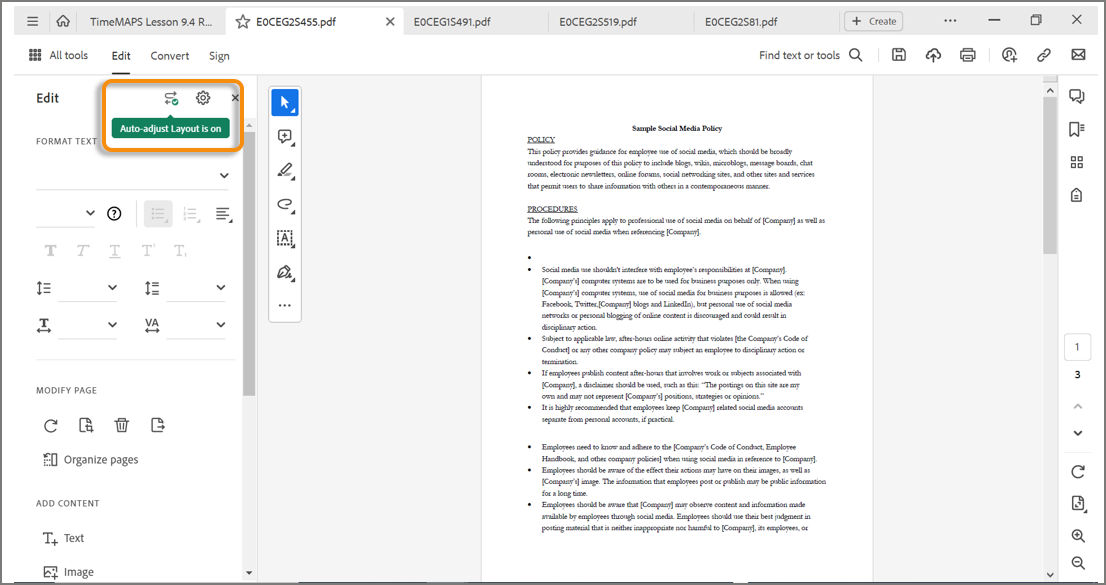Upload the file to cloud storage
The image size is (1106, 585).
pyautogui.click(x=933, y=55)
